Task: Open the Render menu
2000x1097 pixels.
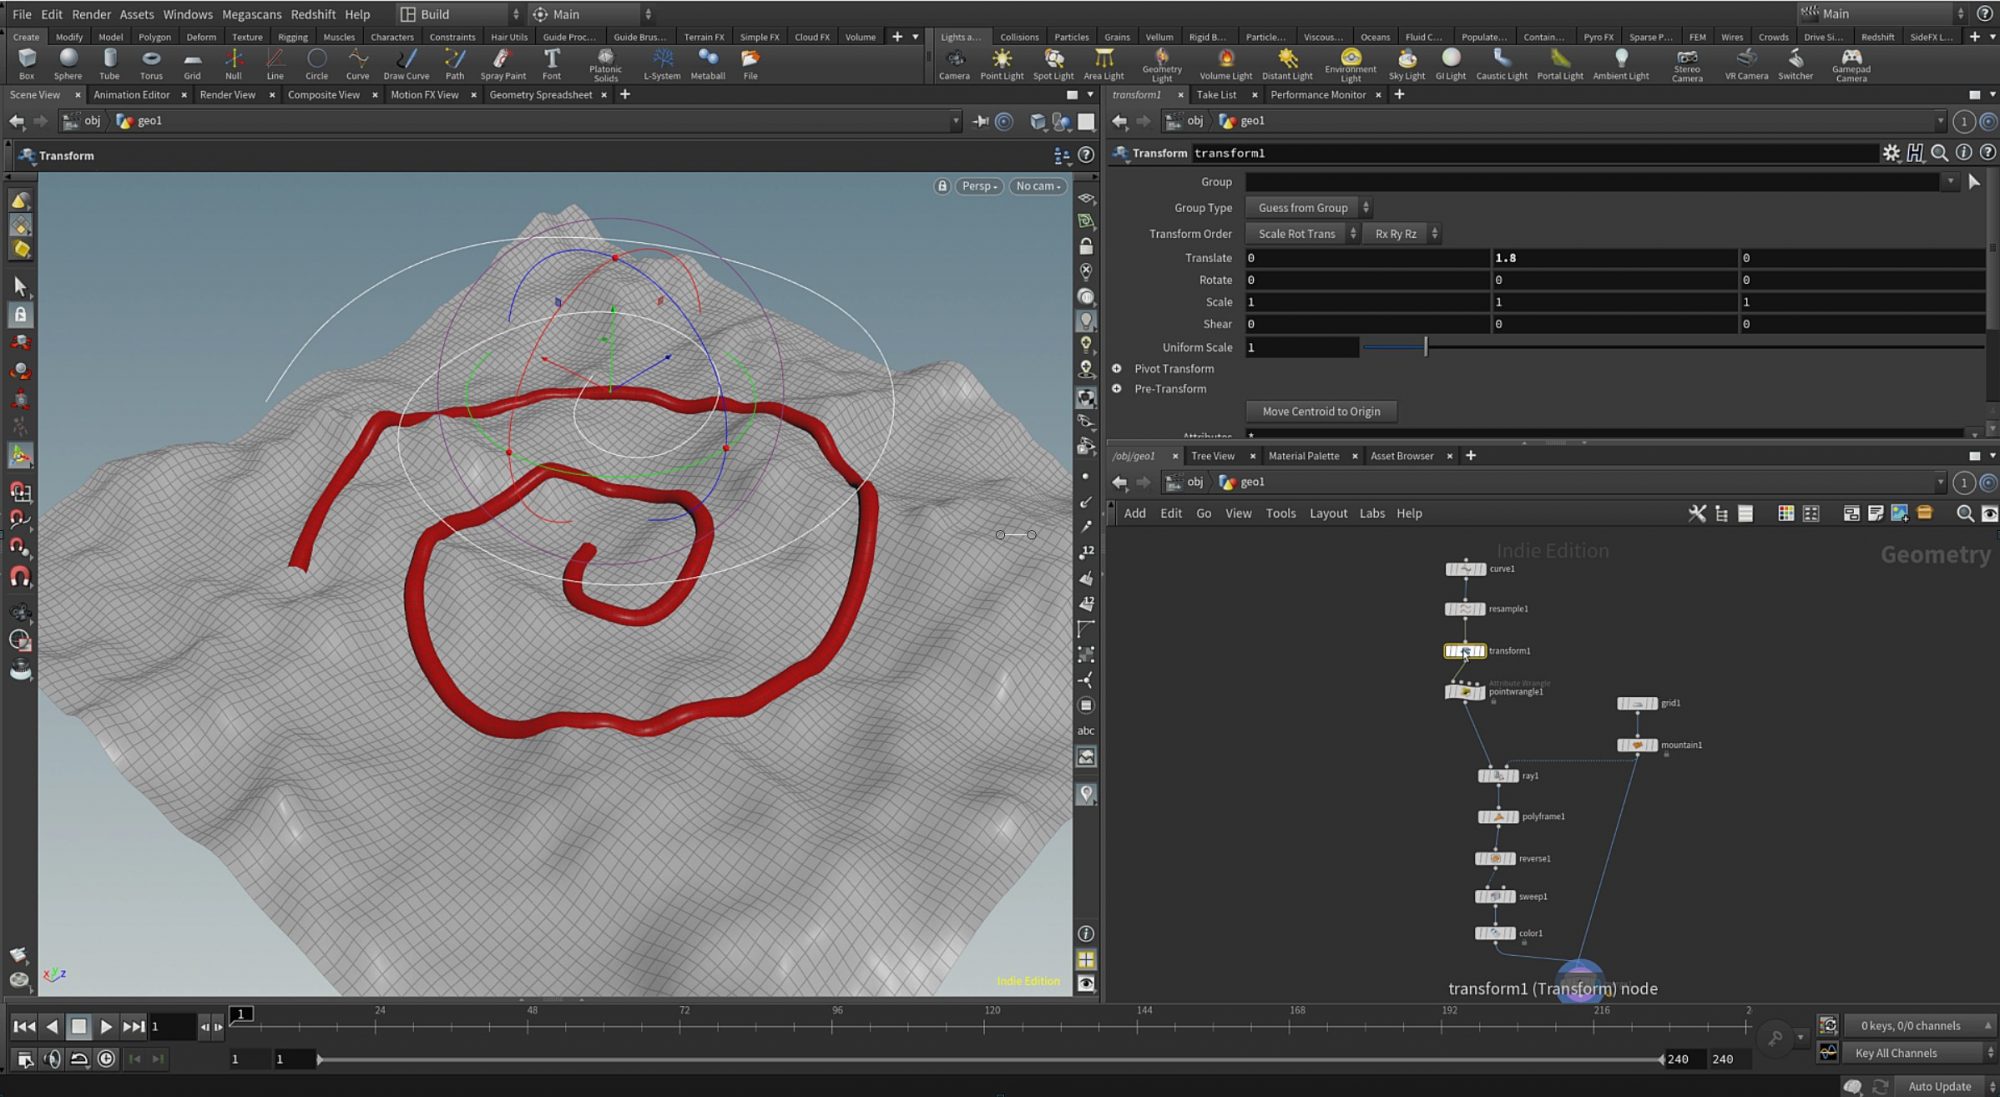Action: coord(91,14)
